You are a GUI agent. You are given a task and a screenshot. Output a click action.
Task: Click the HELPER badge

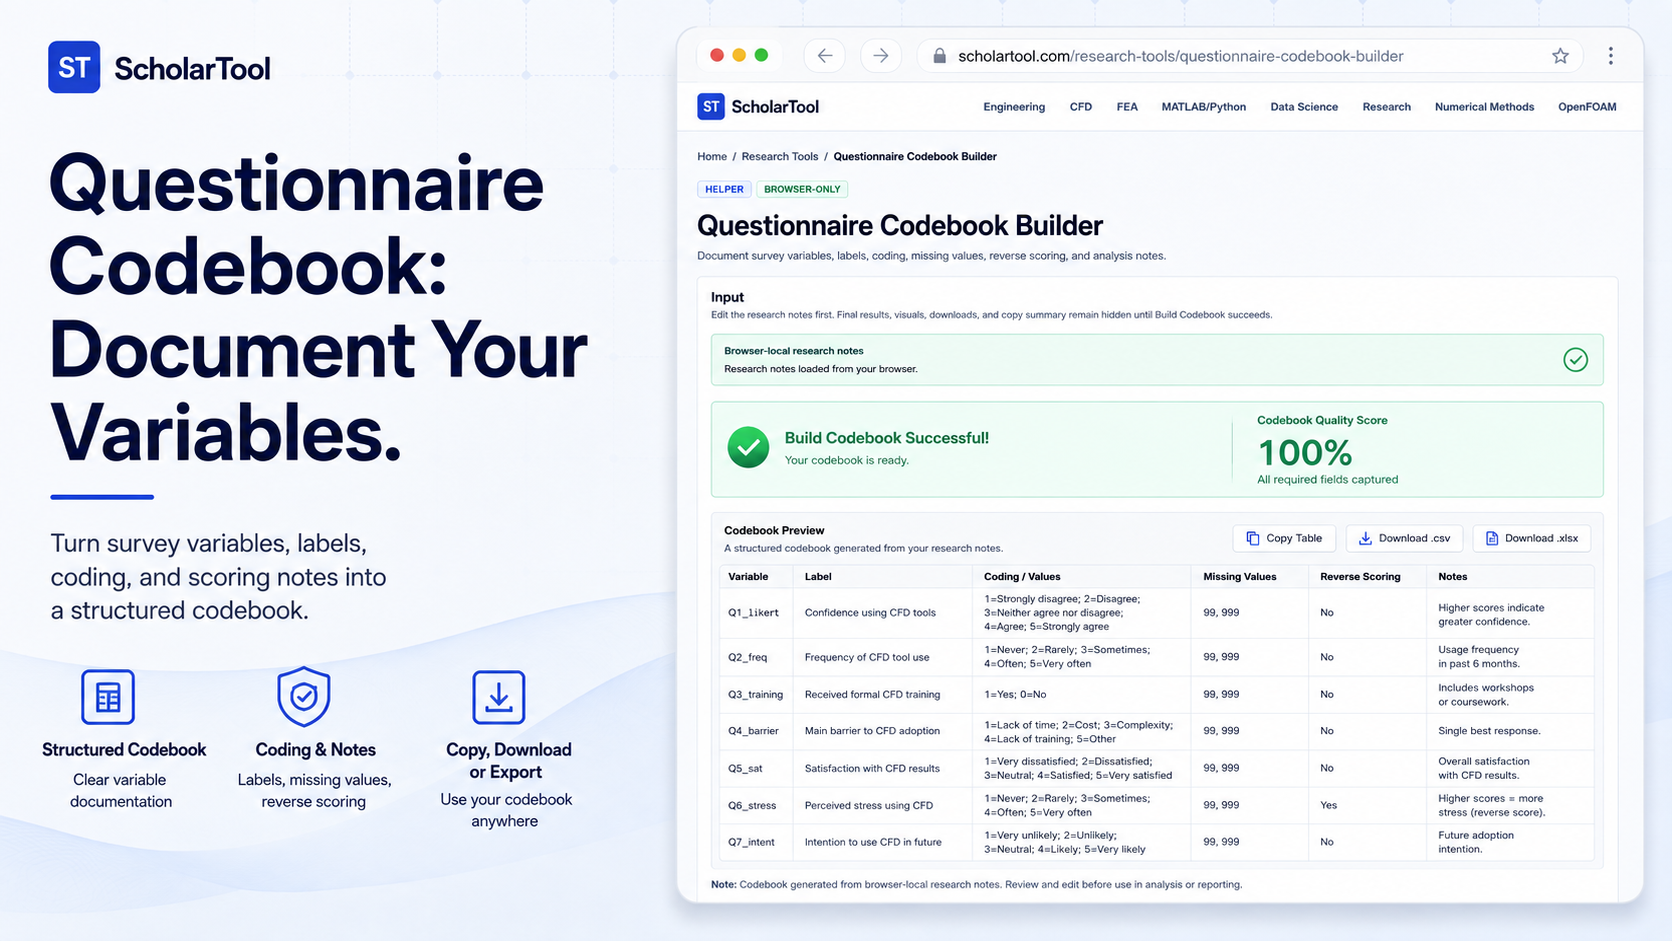pyautogui.click(x=724, y=189)
